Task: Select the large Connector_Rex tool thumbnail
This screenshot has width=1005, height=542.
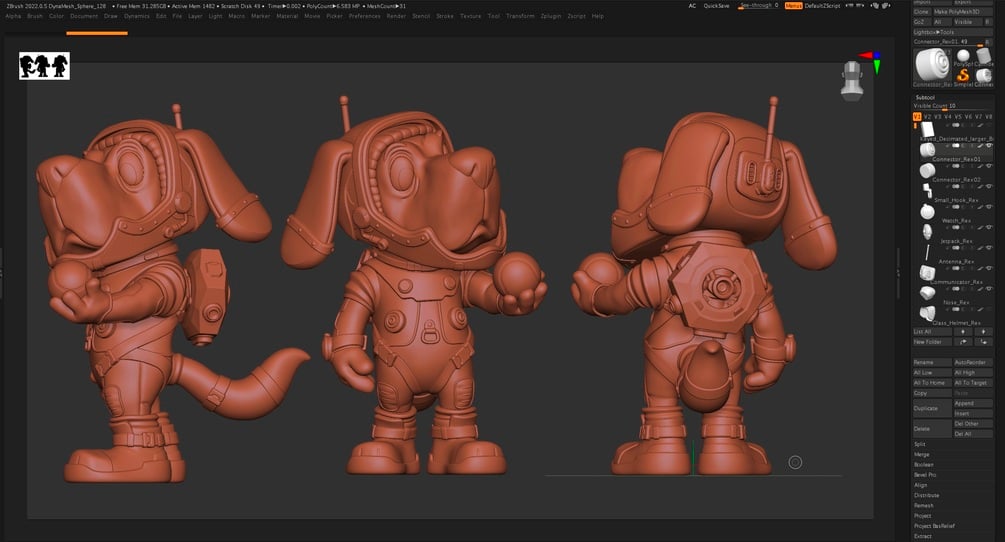Action: tap(933, 65)
